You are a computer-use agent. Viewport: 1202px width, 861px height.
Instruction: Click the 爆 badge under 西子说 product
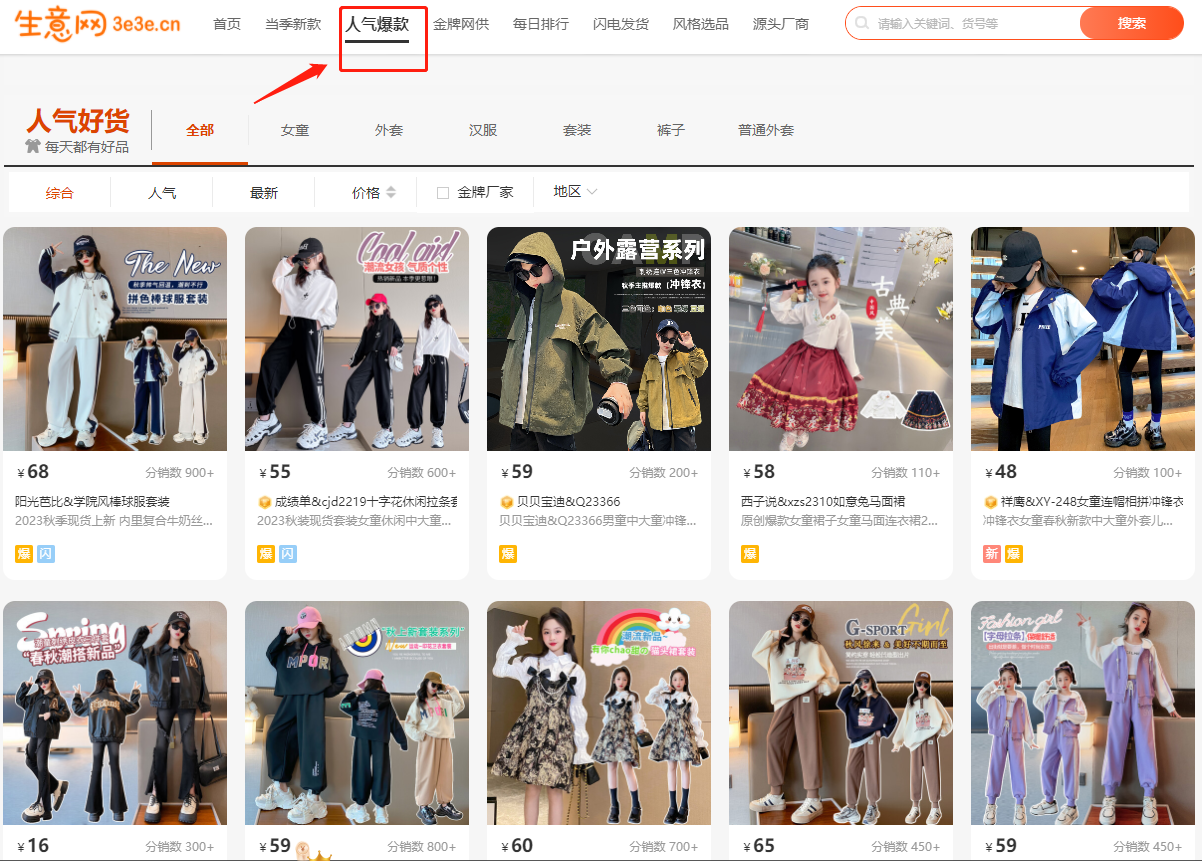click(x=749, y=554)
